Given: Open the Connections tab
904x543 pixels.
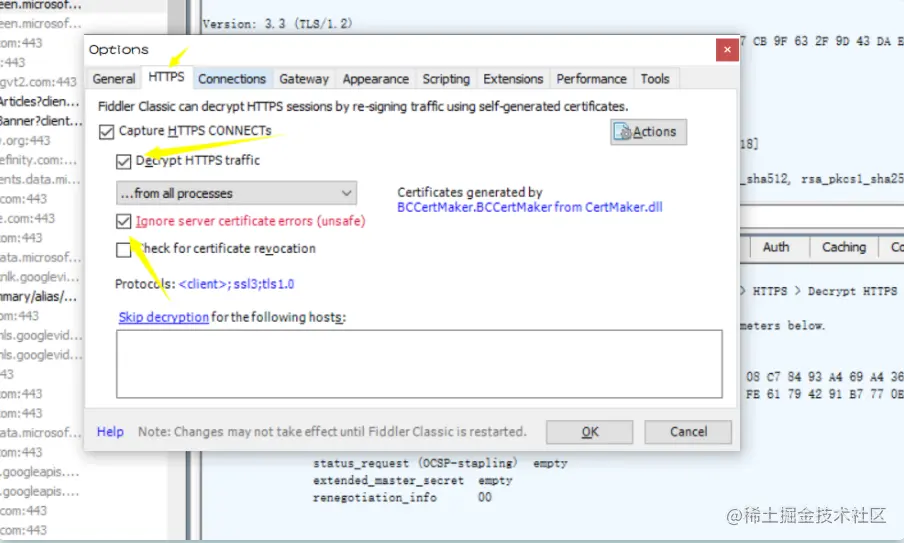Looking at the screenshot, I should tap(232, 79).
